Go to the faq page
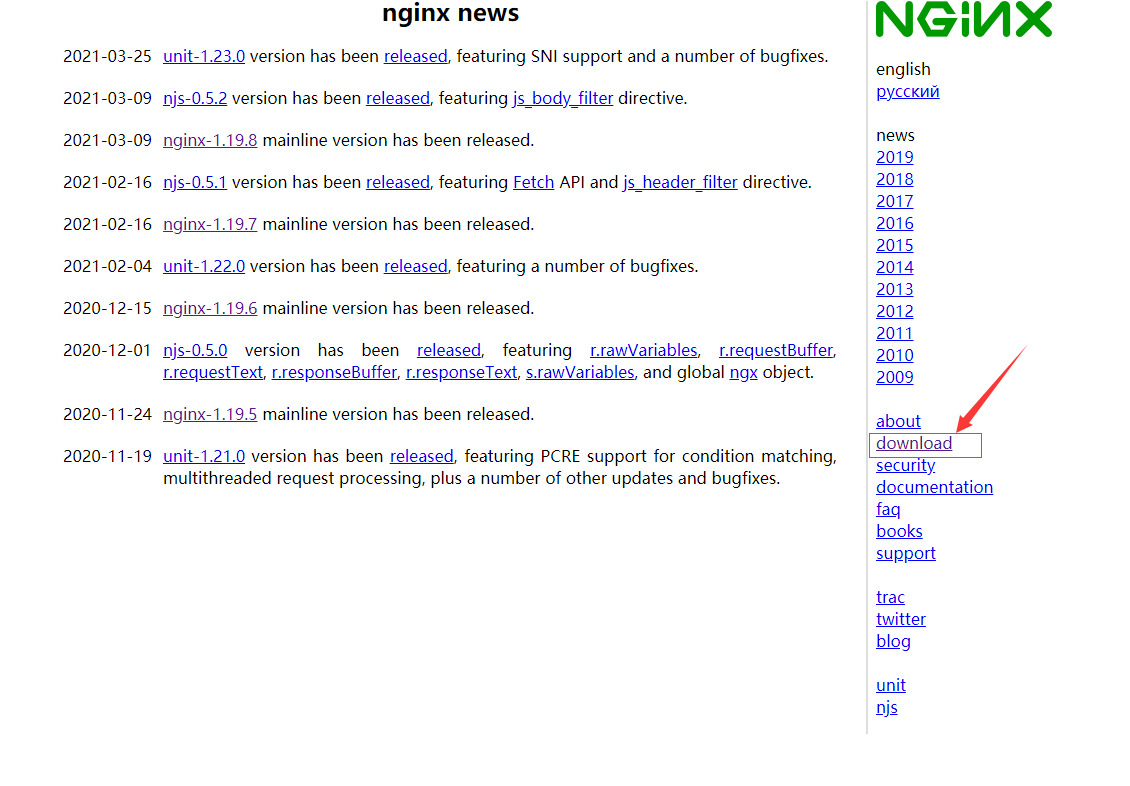This screenshot has height=786, width=1130. pos(888,509)
